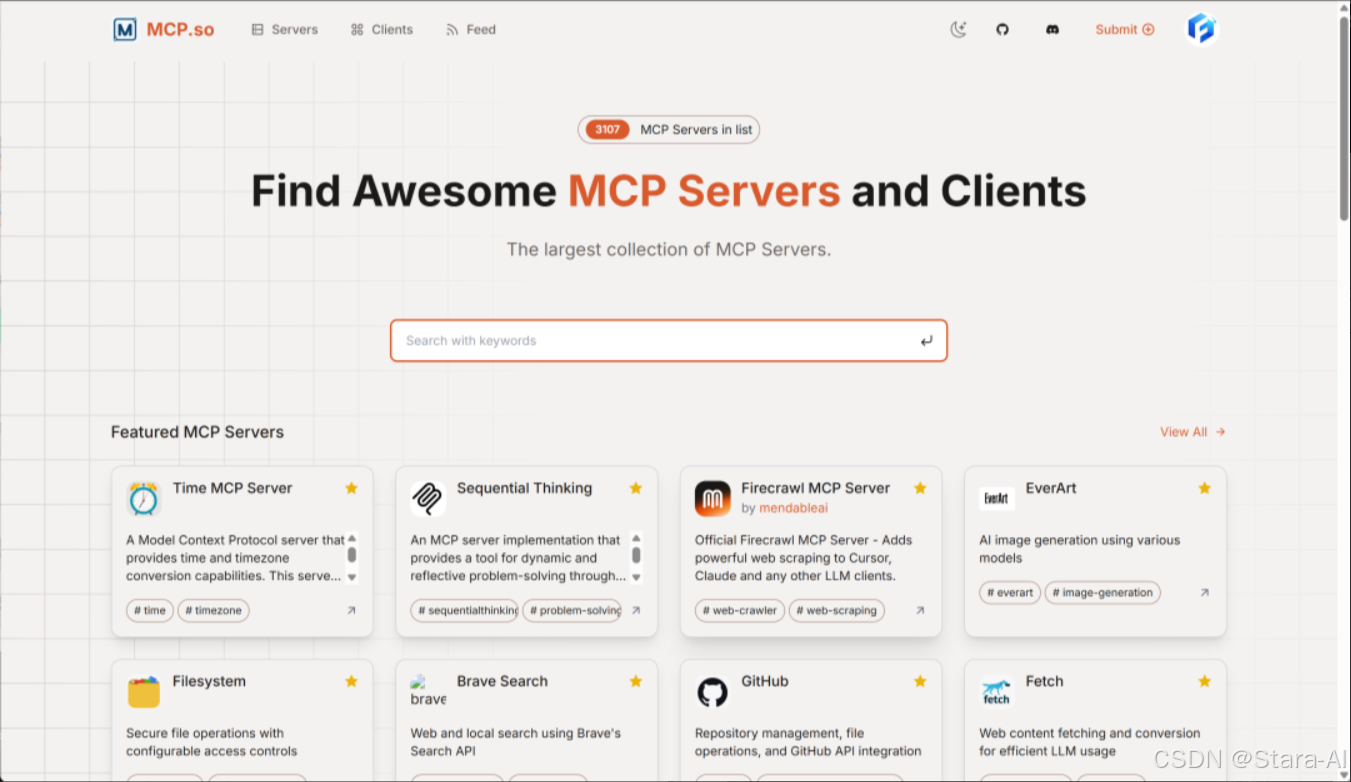
Task: Select the # time tag
Action: click(150, 610)
